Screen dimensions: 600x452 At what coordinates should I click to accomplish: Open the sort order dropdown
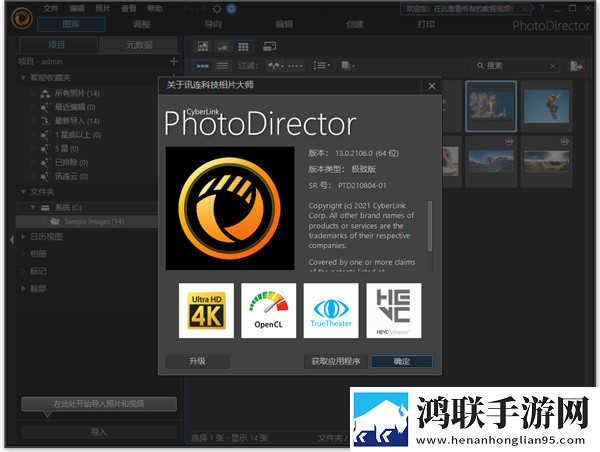pyautogui.click(x=322, y=66)
